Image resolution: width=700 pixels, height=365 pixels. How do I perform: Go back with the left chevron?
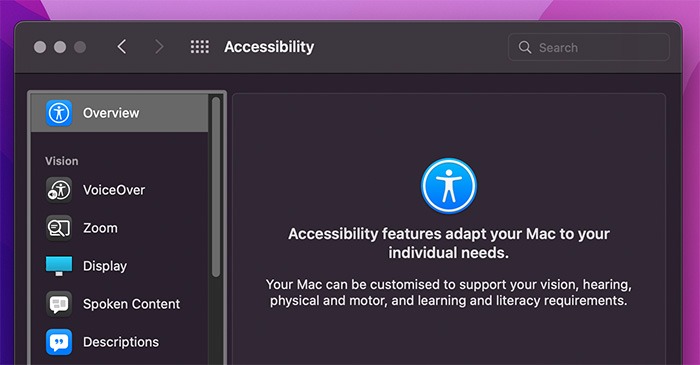[x=122, y=47]
